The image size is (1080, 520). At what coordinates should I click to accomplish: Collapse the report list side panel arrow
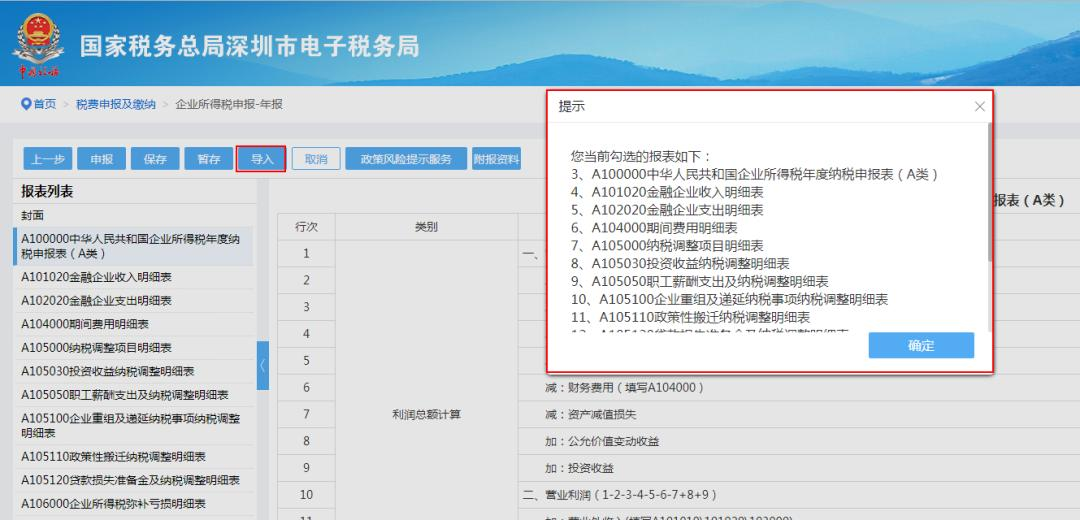point(263,366)
